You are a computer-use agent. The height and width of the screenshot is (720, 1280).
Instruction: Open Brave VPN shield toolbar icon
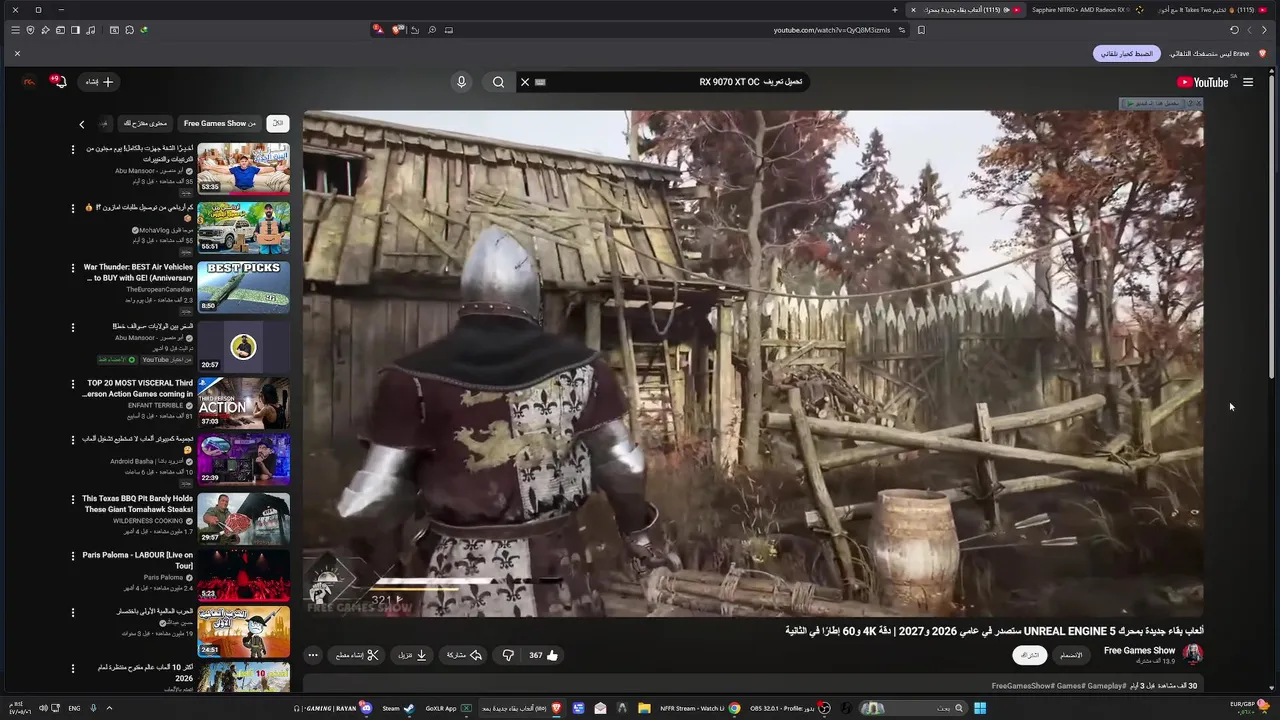(x=30, y=30)
